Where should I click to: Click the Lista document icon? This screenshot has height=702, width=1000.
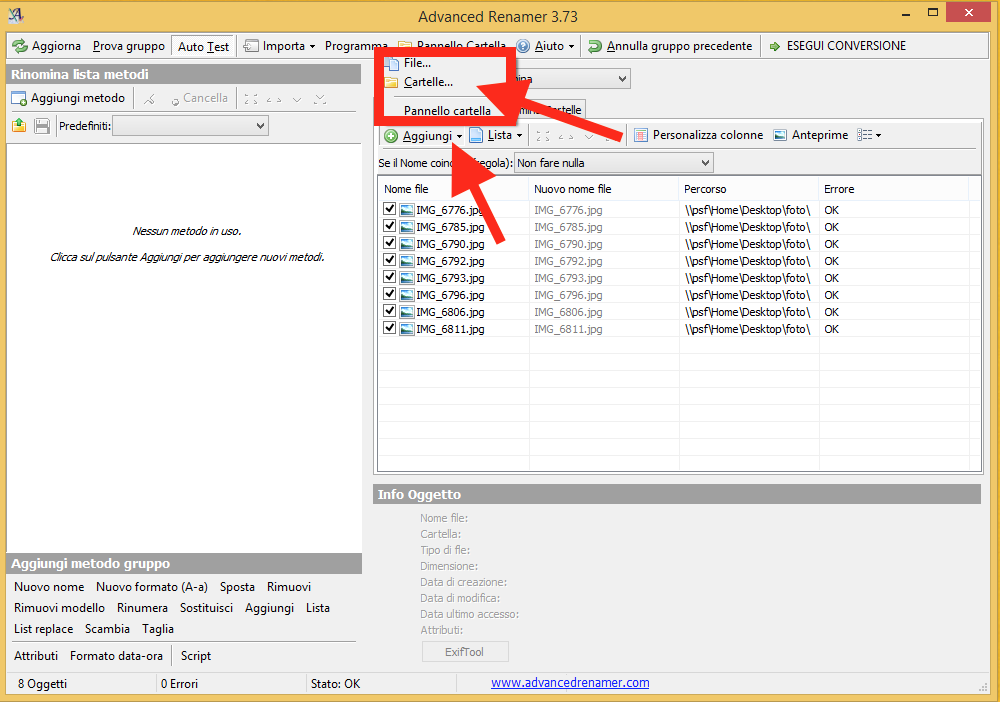point(476,135)
